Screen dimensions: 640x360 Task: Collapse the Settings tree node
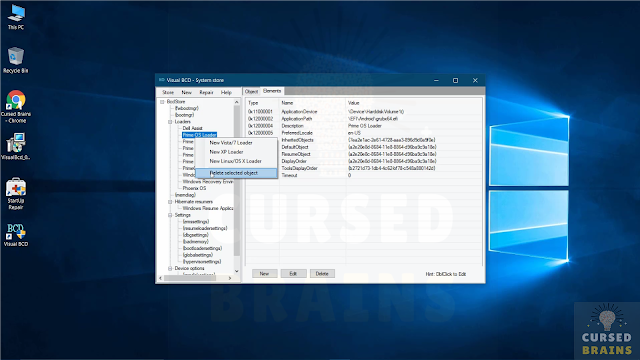pyautogui.click(x=170, y=215)
